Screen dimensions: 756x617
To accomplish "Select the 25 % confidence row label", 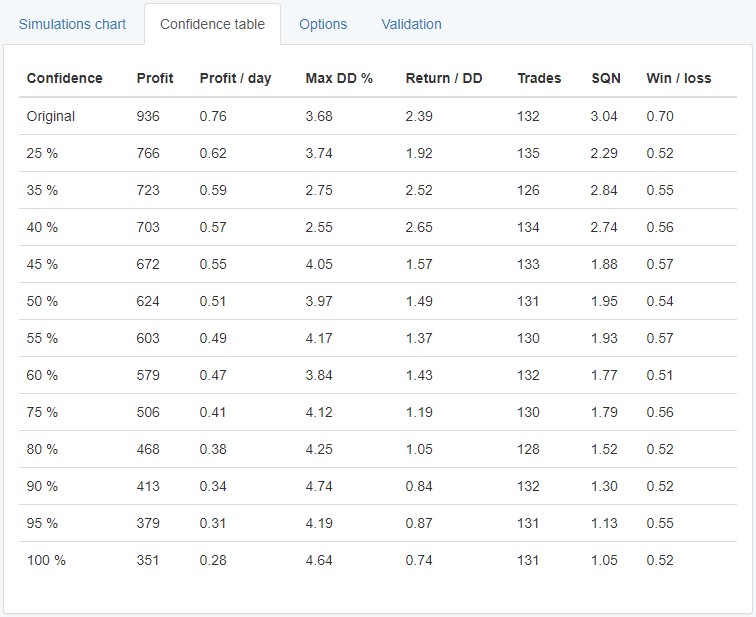I will [42, 153].
